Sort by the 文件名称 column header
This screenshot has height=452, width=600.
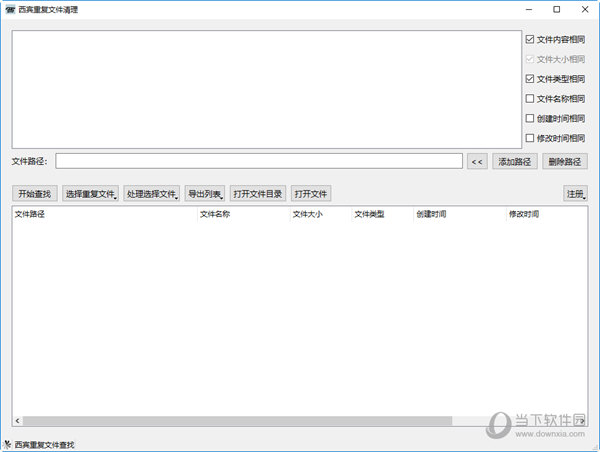pyautogui.click(x=244, y=214)
